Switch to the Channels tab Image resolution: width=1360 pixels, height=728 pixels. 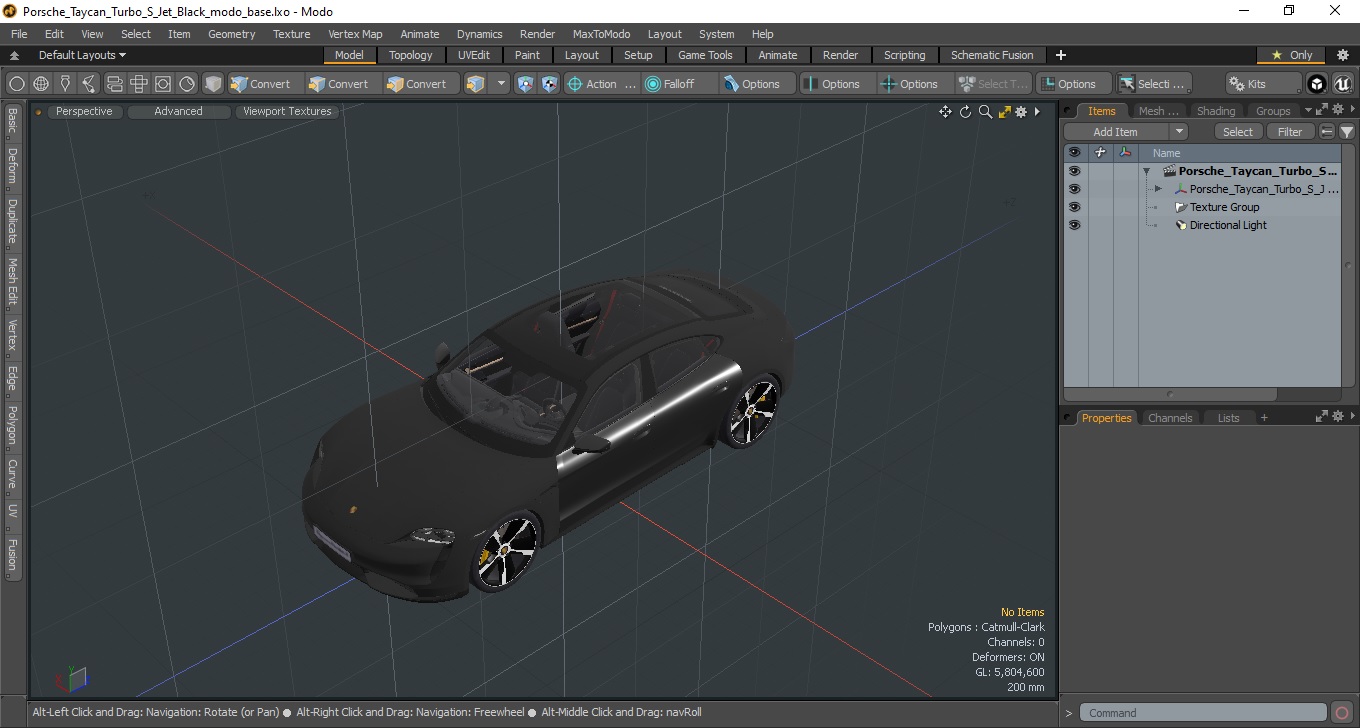1169,418
